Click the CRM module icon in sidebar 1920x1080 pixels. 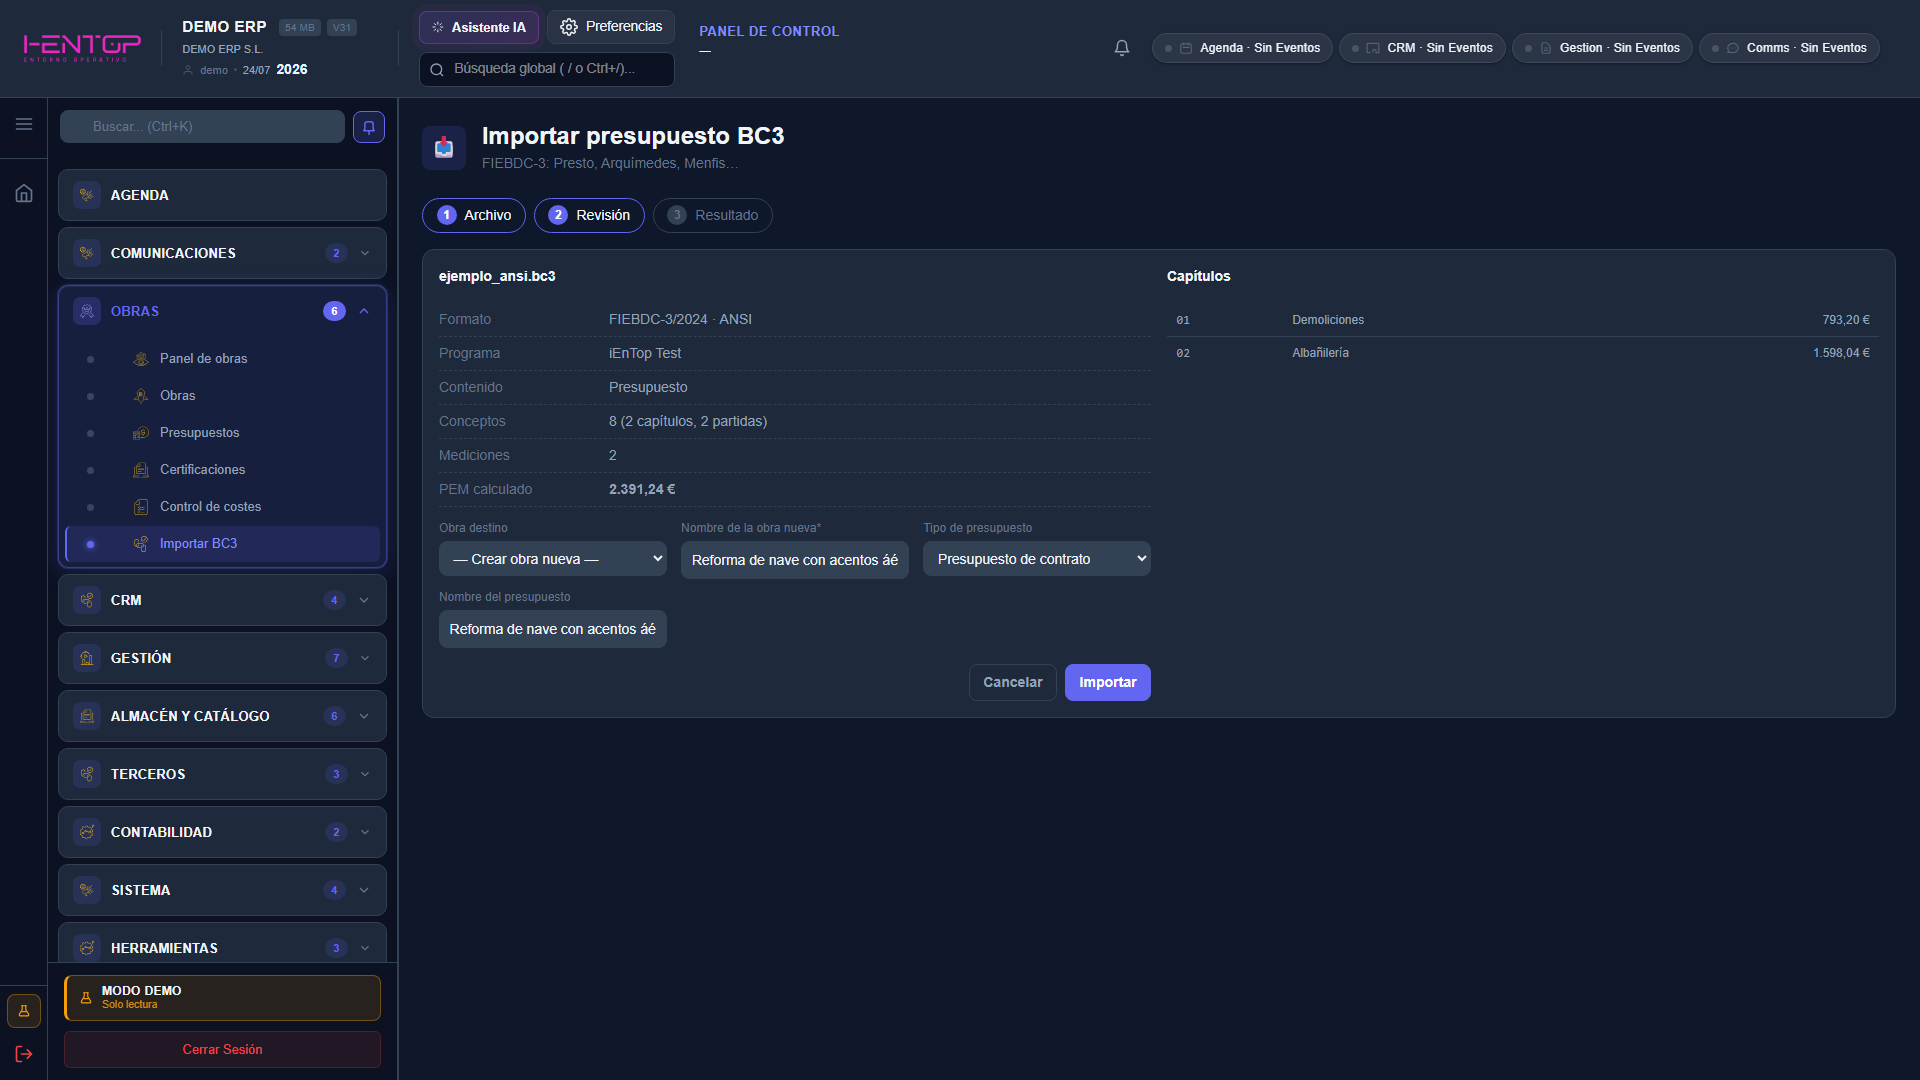pos(87,600)
